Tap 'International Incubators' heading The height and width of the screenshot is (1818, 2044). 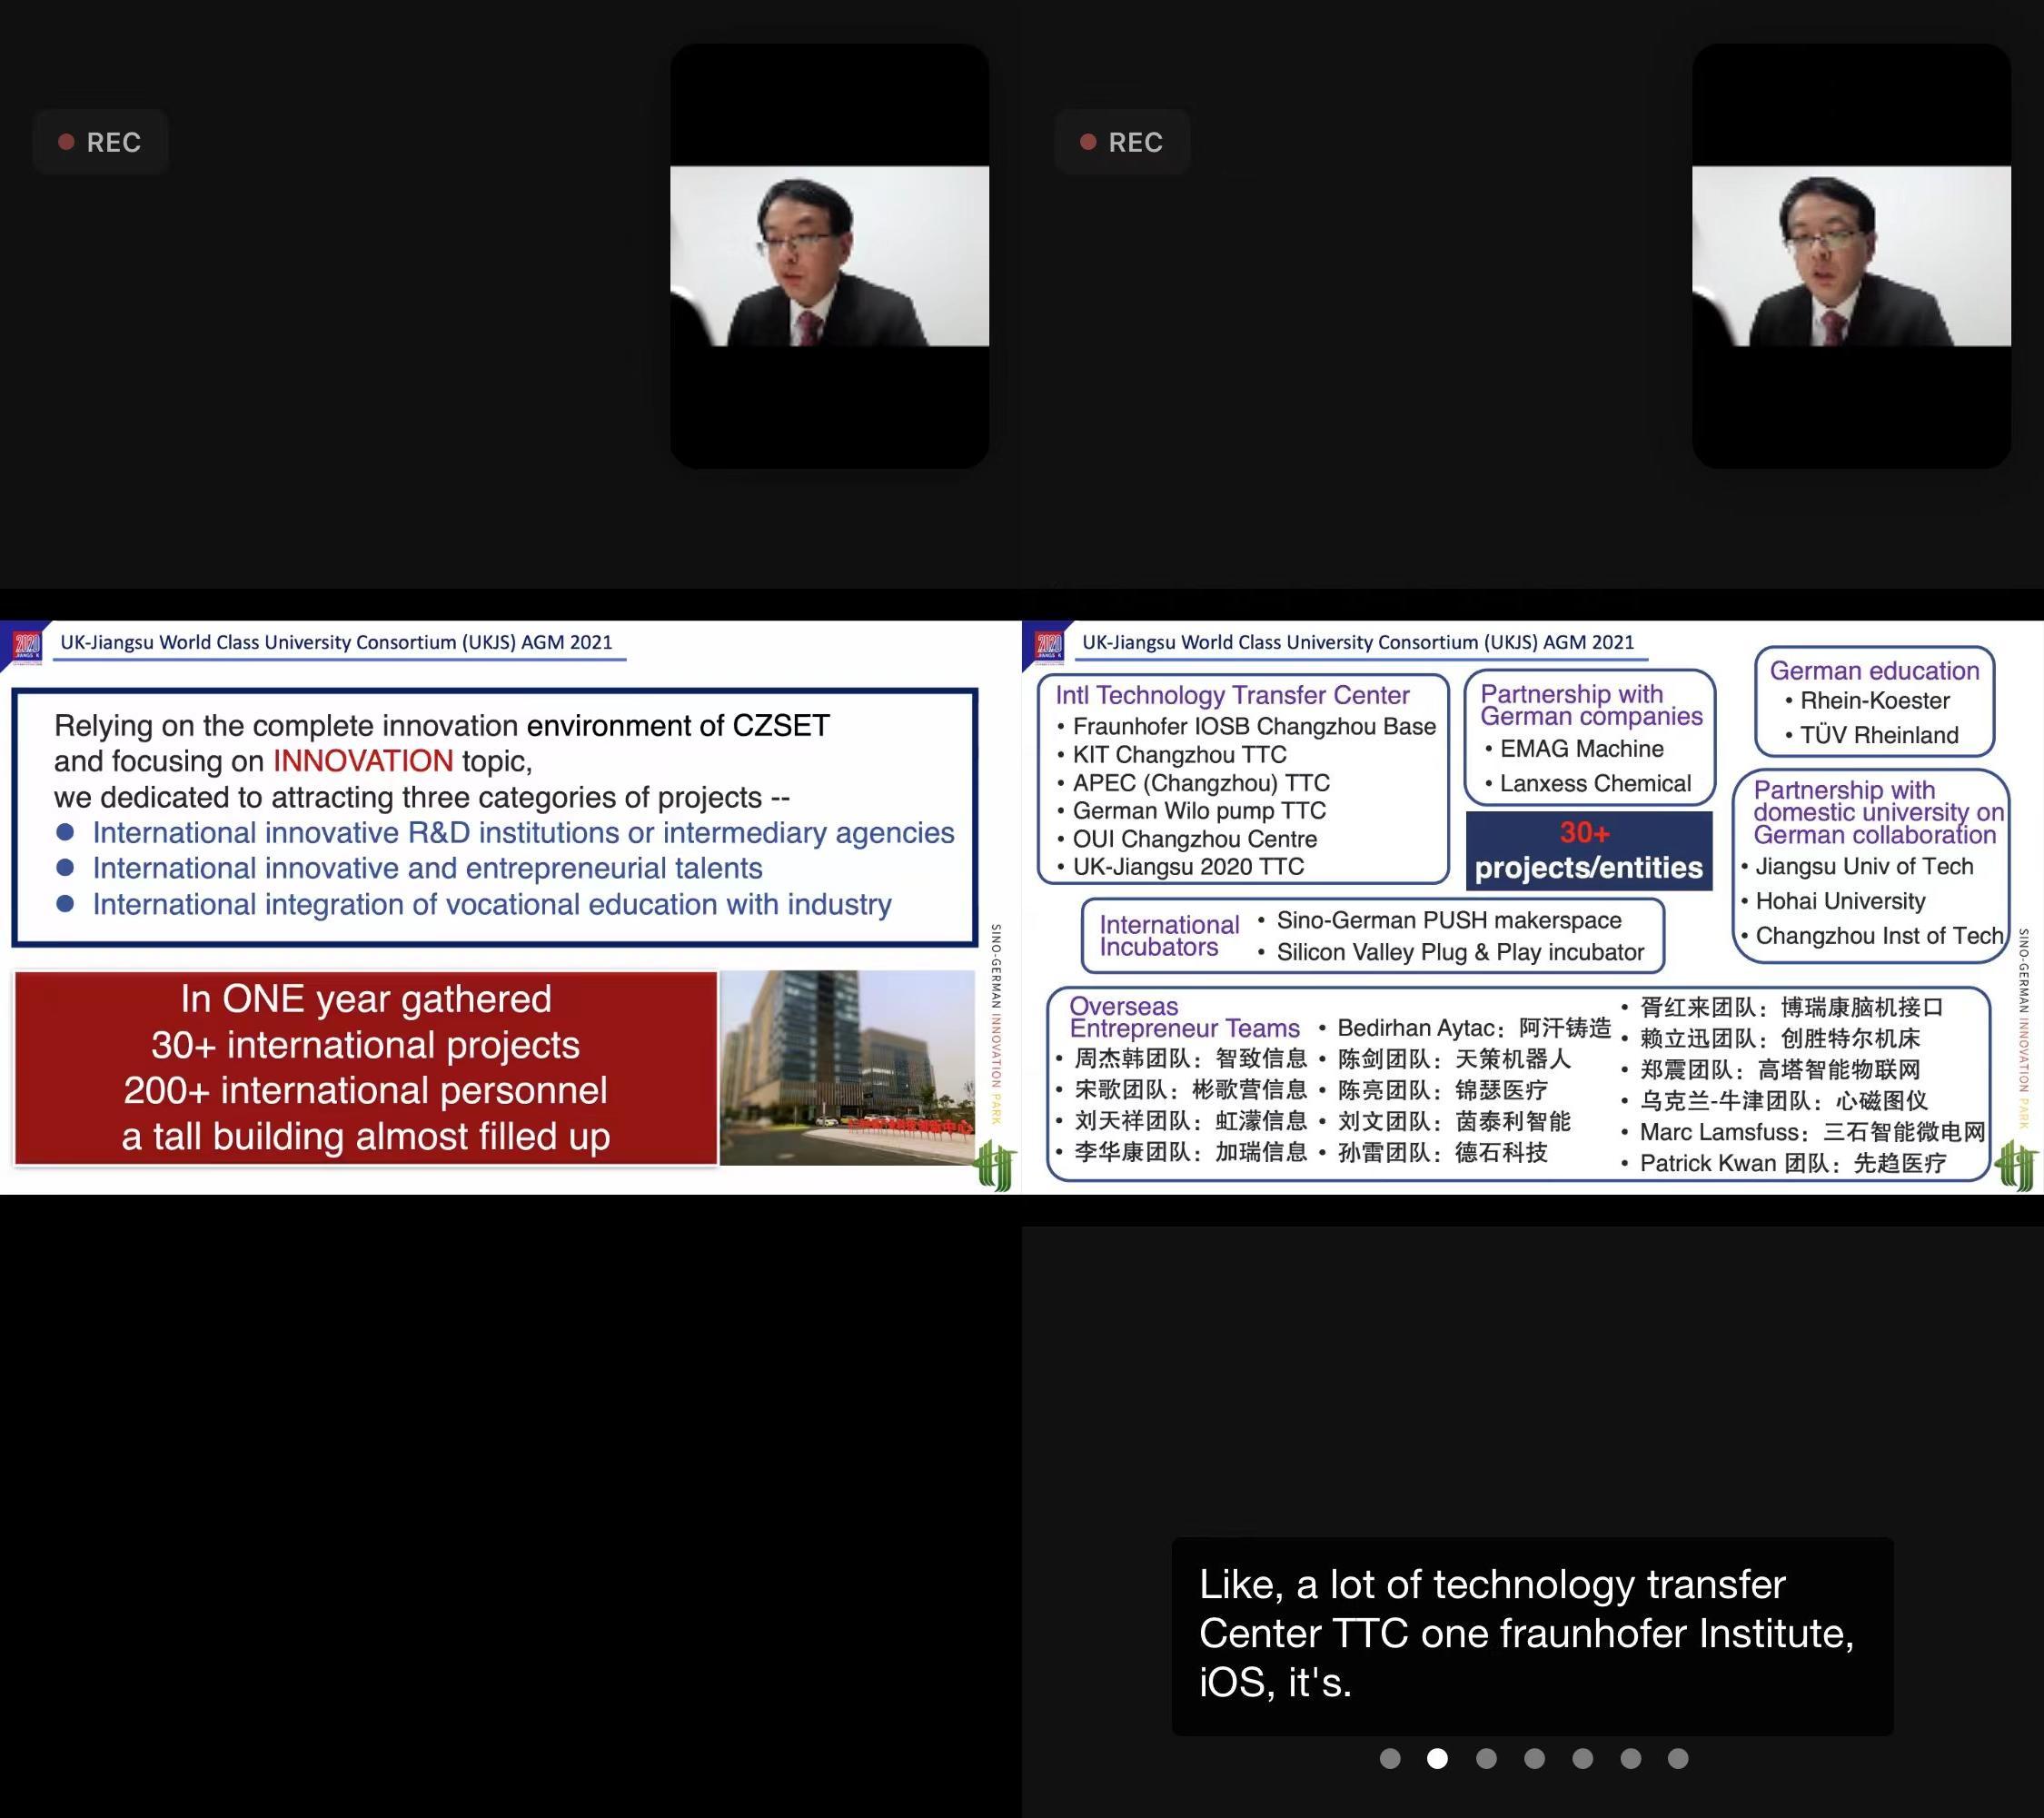(1169, 935)
